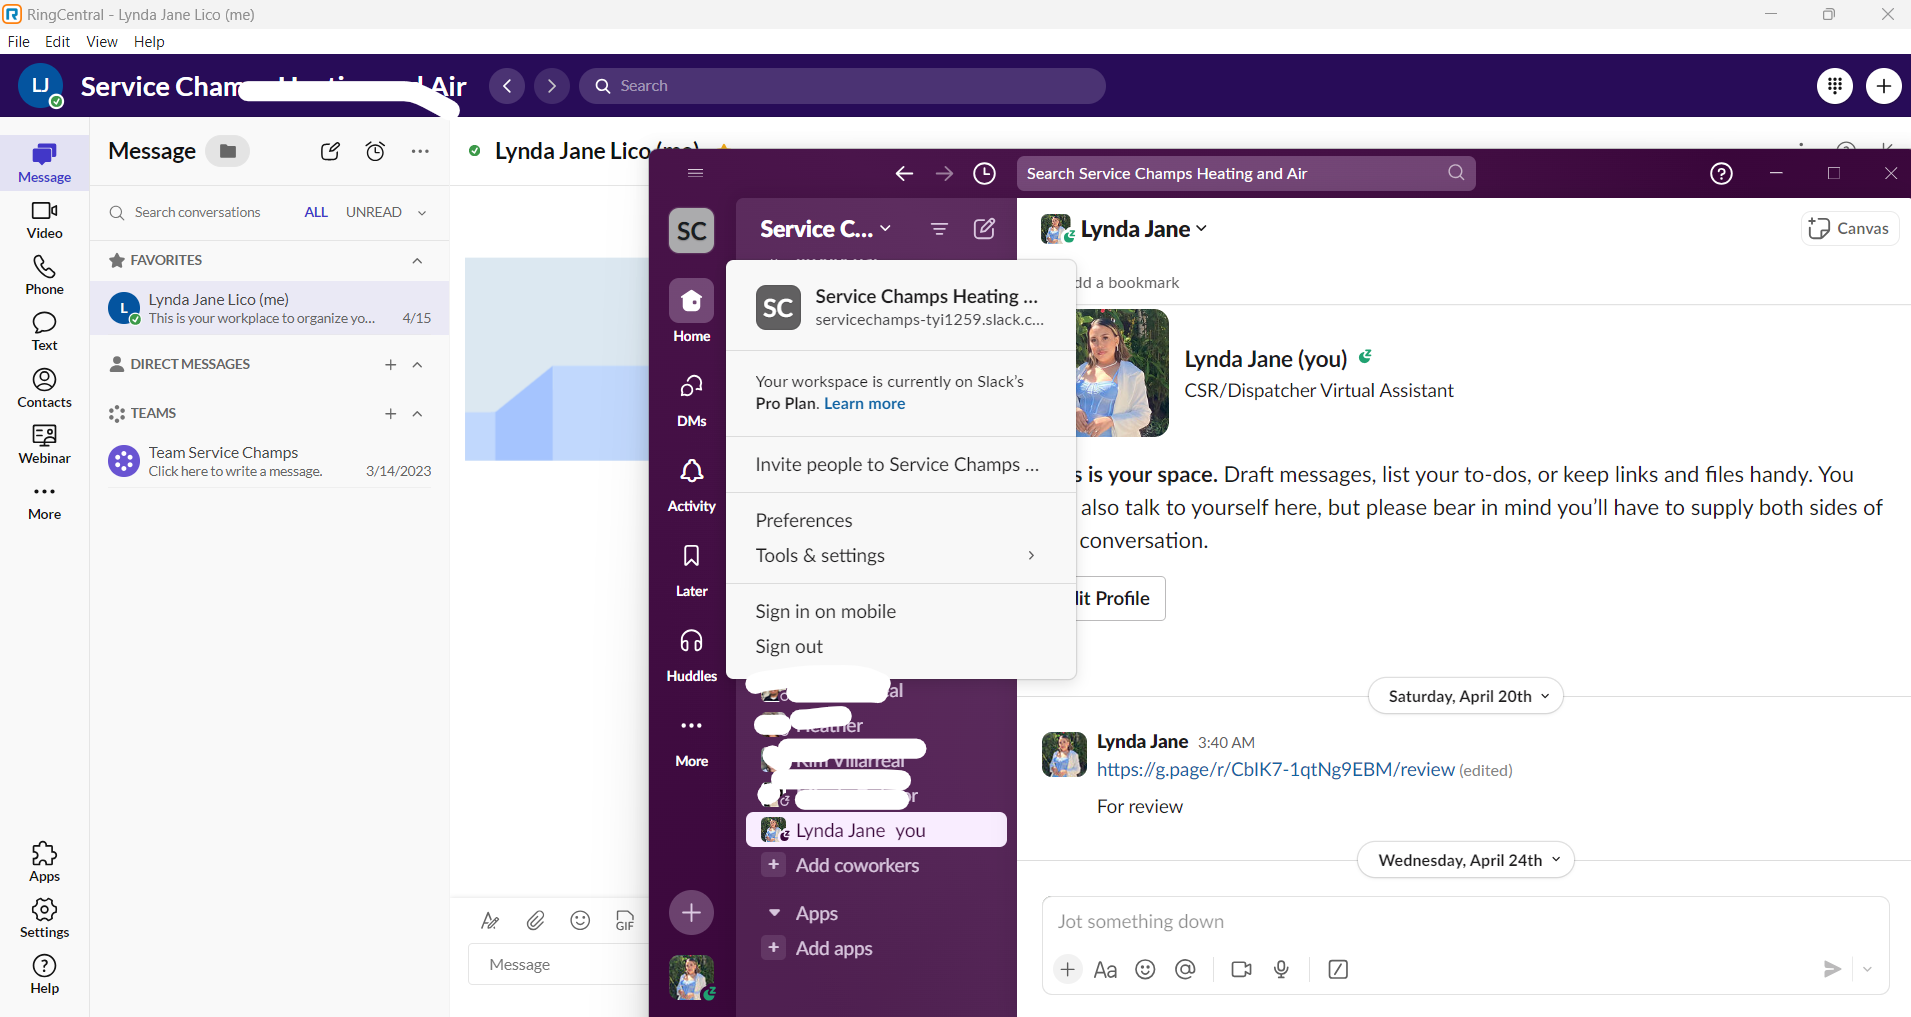Collapse DIRECT MESSAGES section
Viewport: 1911px width, 1017px height.
pos(417,364)
